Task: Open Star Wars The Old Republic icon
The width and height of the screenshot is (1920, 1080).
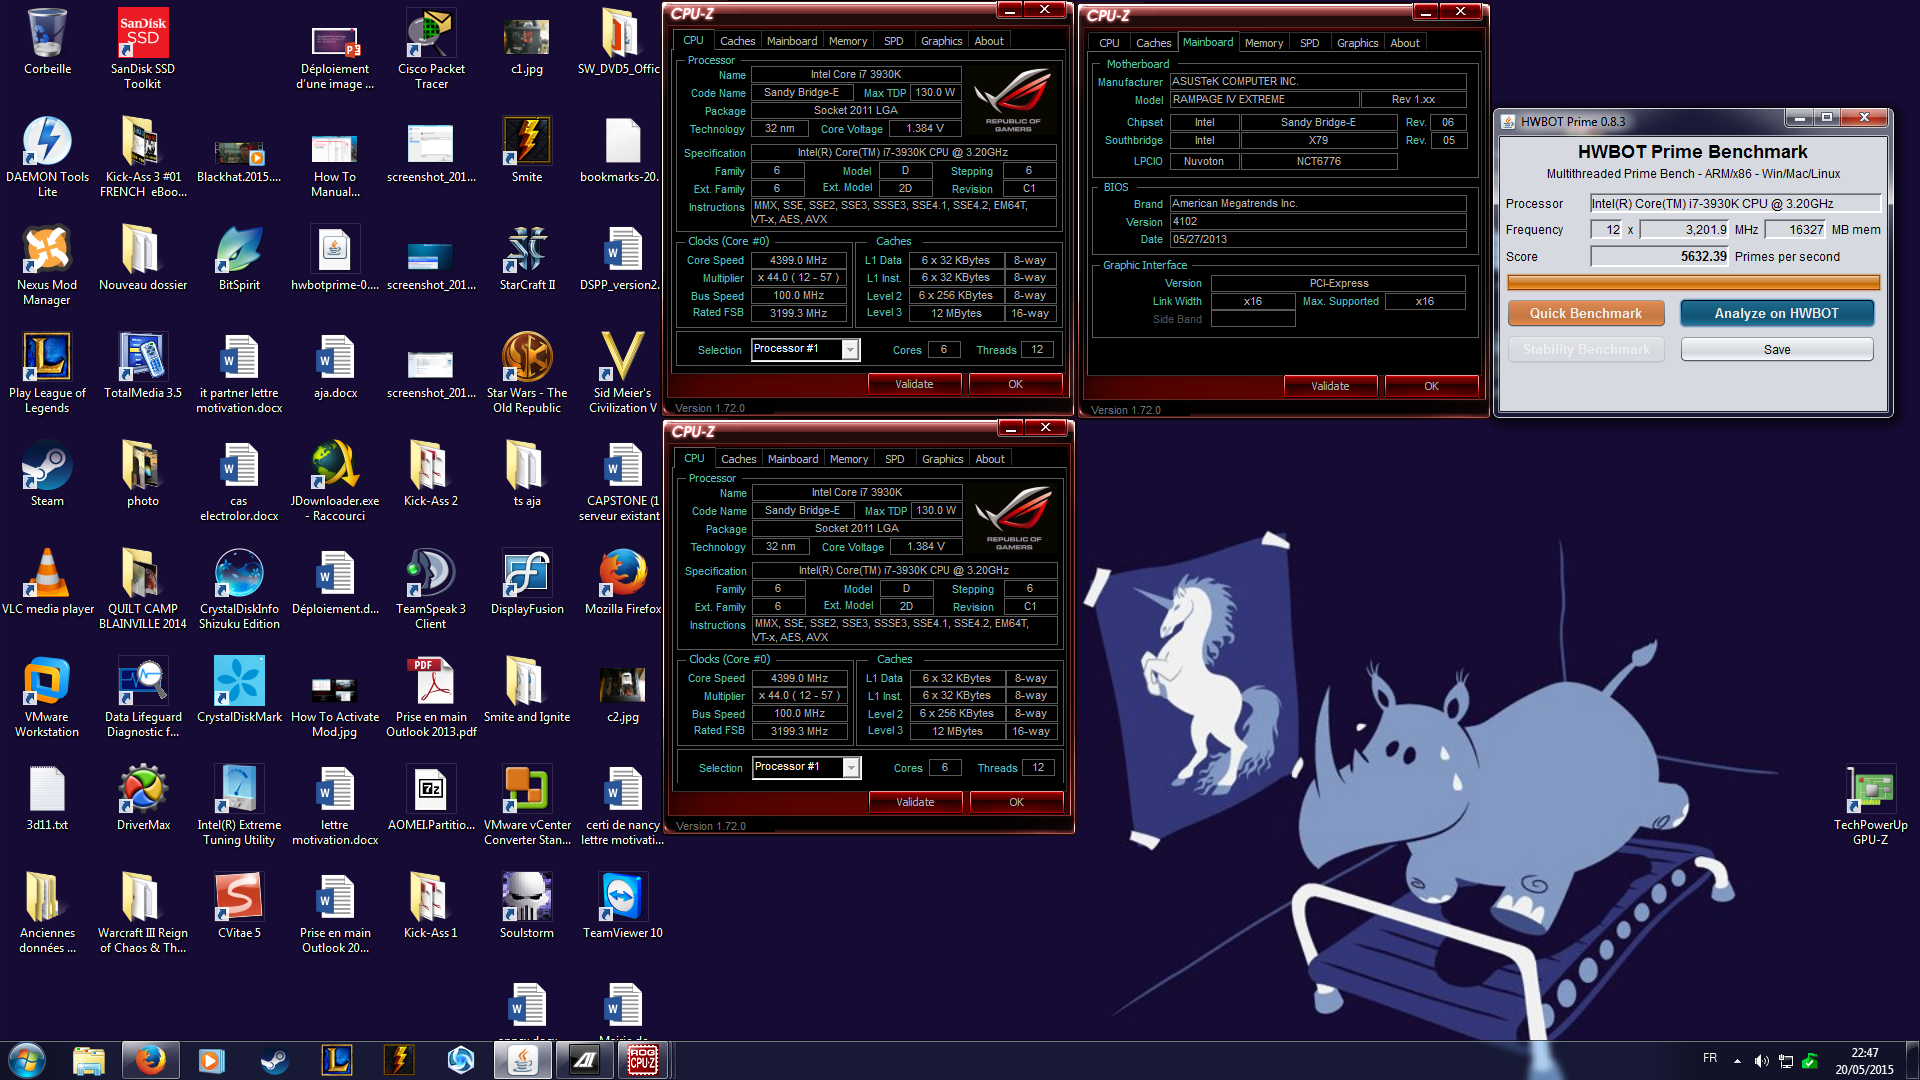Action: point(527,372)
